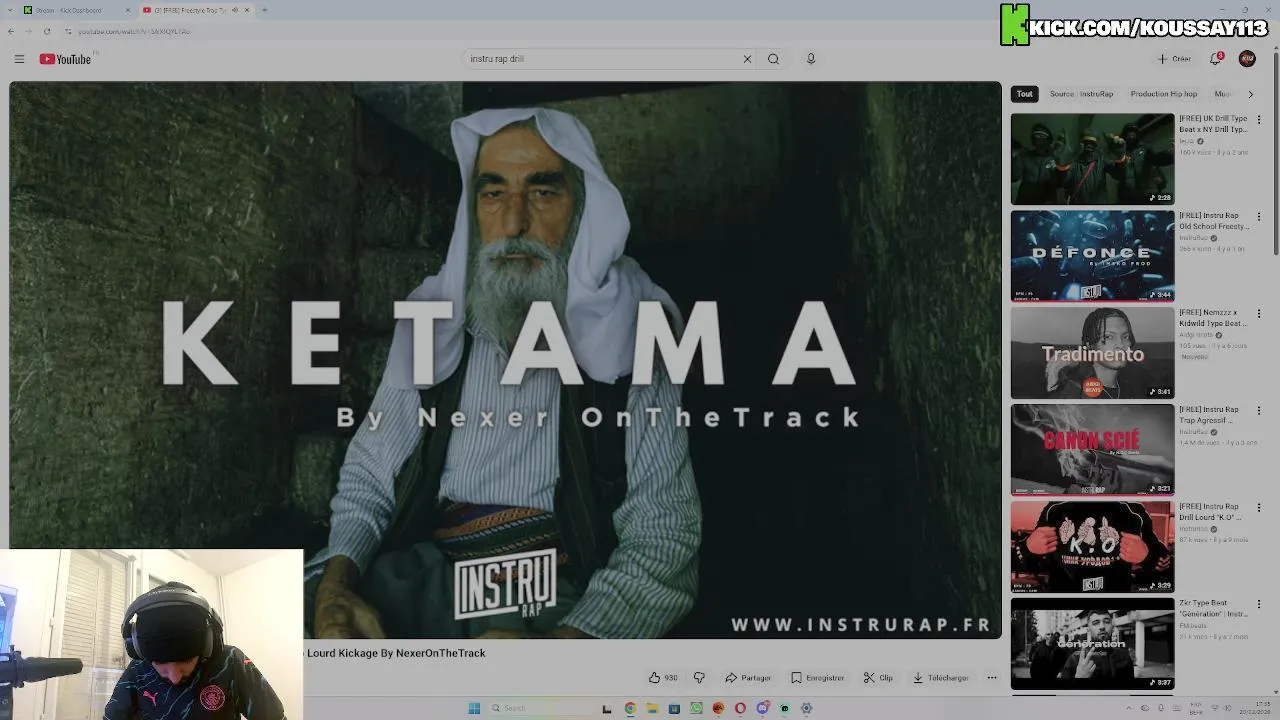Open the Tradimento Nemzzz type beat thumbnail
1280x720 pixels.
pyautogui.click(x=1092, y=353)
